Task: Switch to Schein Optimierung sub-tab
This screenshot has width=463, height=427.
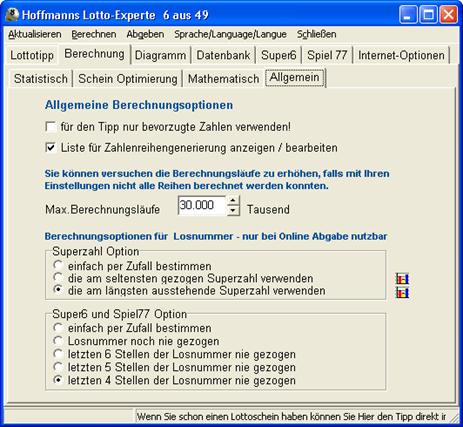Action: [128, 79]
